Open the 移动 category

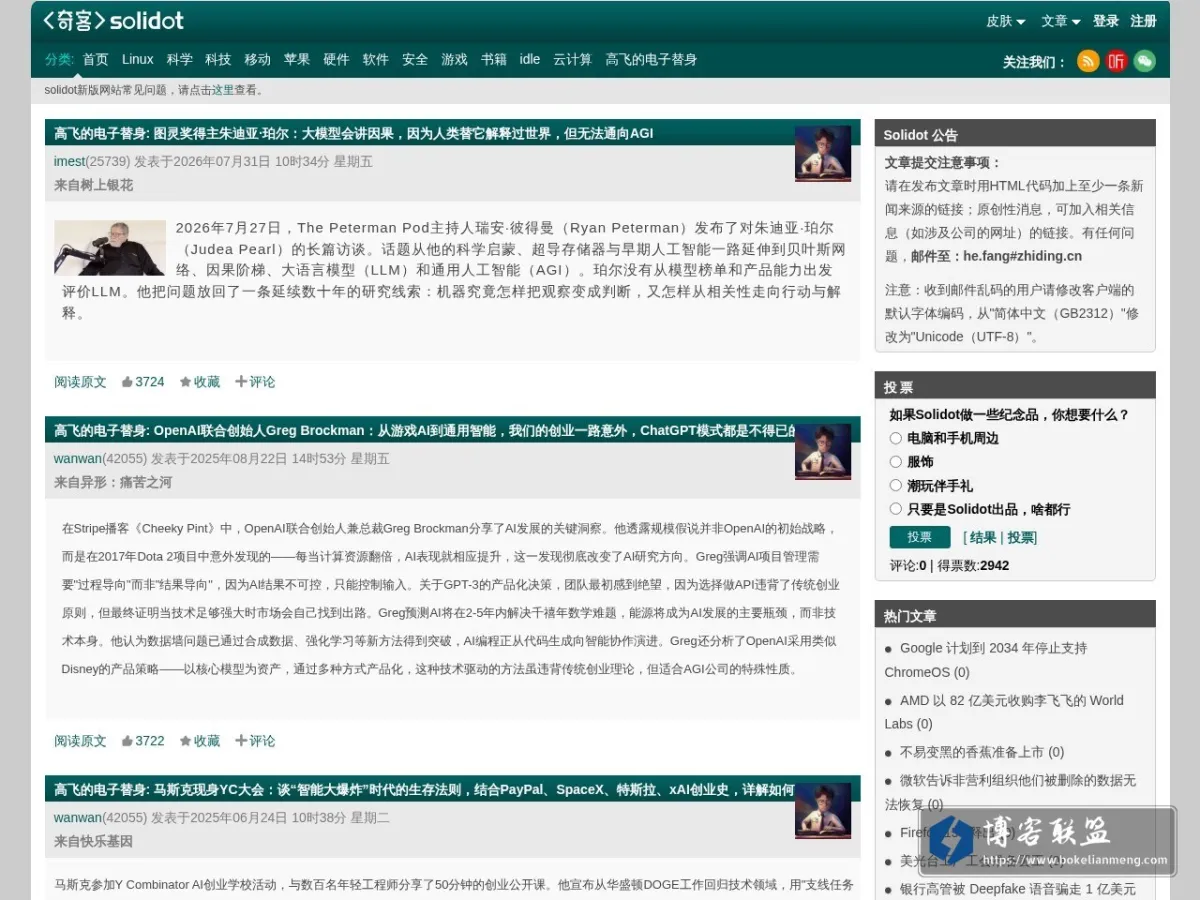tap(258, 59)
